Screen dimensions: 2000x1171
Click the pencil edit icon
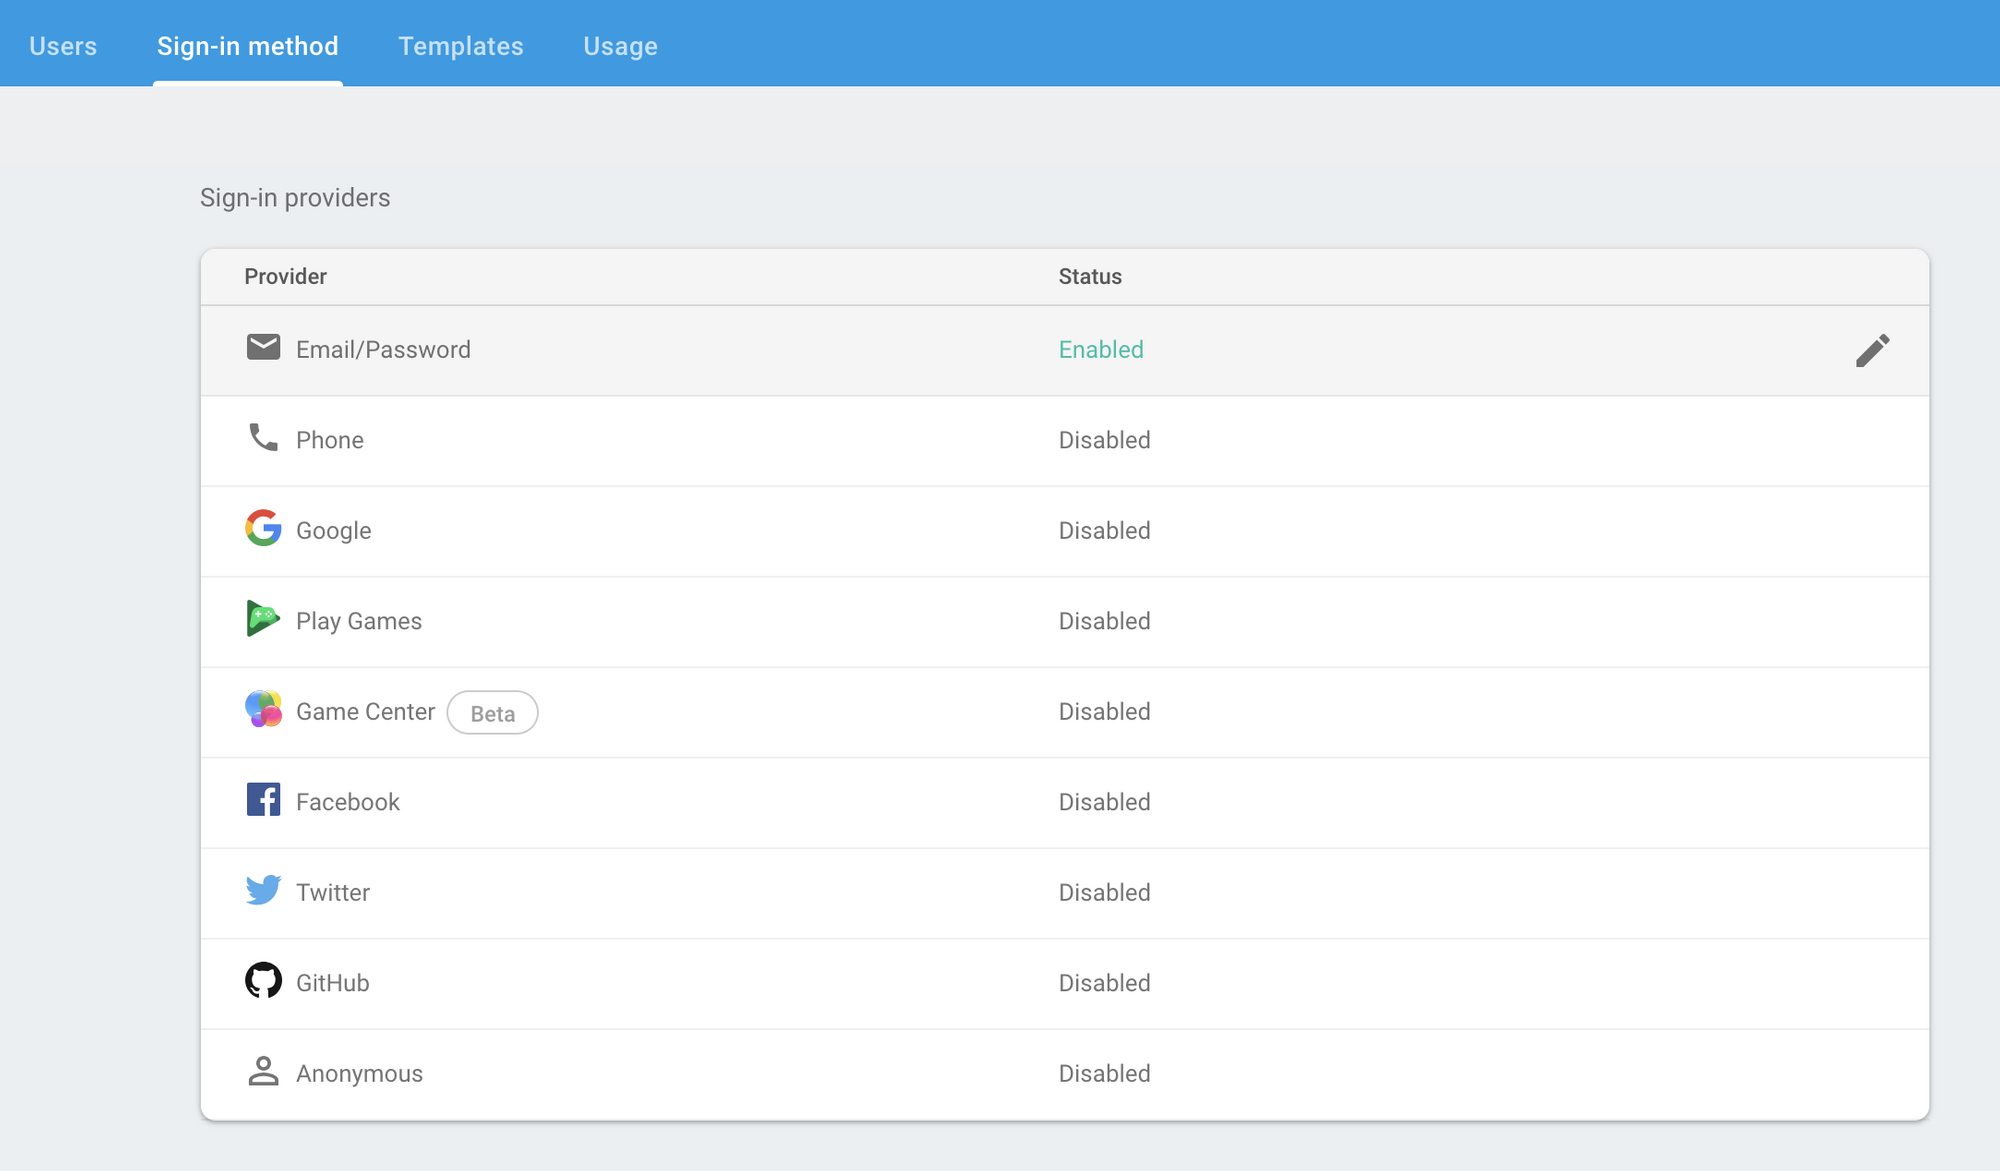click(x=1872, y=350)
